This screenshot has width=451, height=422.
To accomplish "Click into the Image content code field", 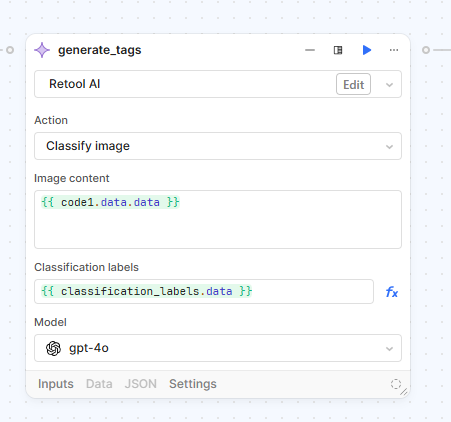I will point(218,219).
